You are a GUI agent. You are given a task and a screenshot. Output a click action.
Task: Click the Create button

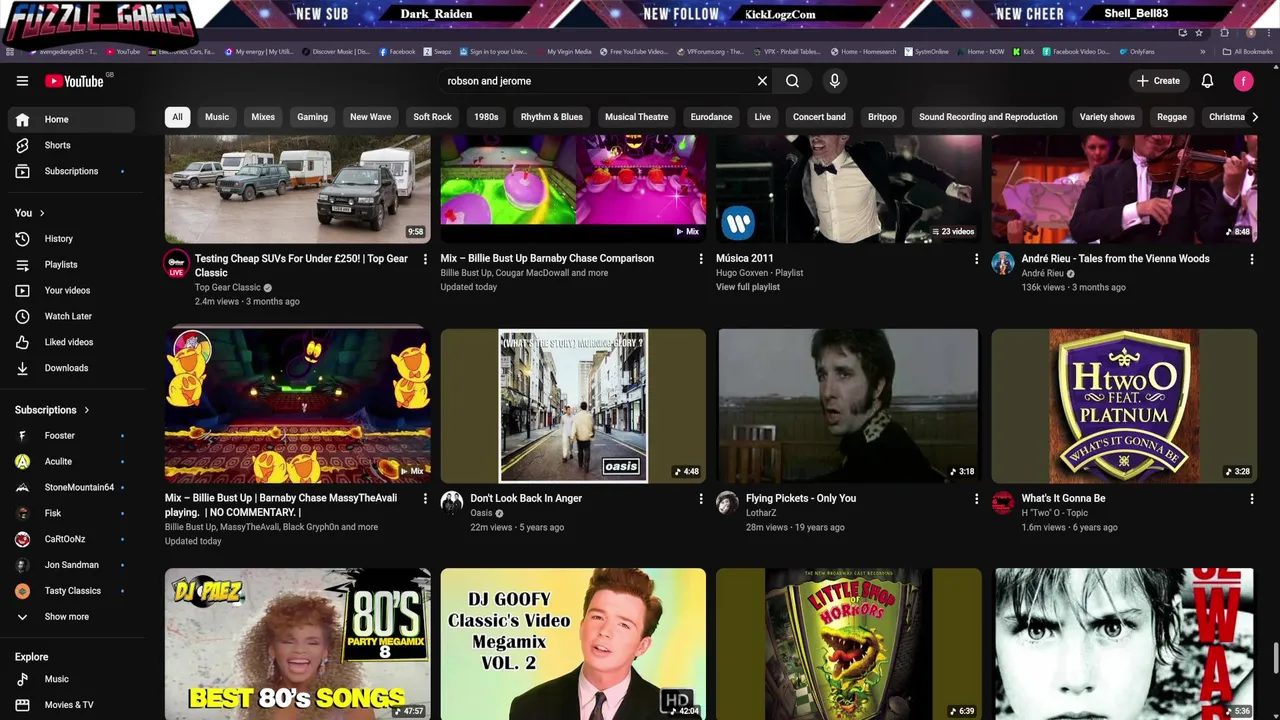(x=1159, y=81)
